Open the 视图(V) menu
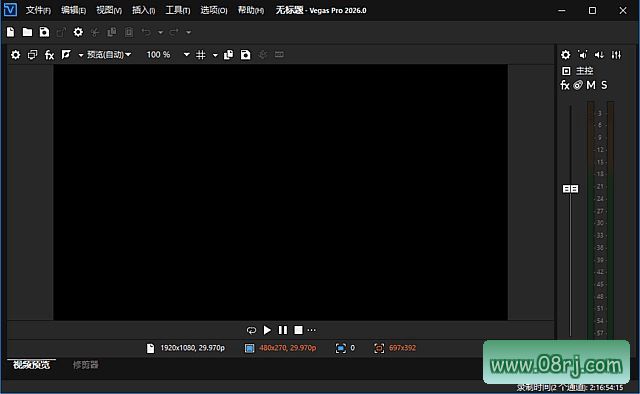The height and width of the screenshot is (394, 640). [109, 10]
